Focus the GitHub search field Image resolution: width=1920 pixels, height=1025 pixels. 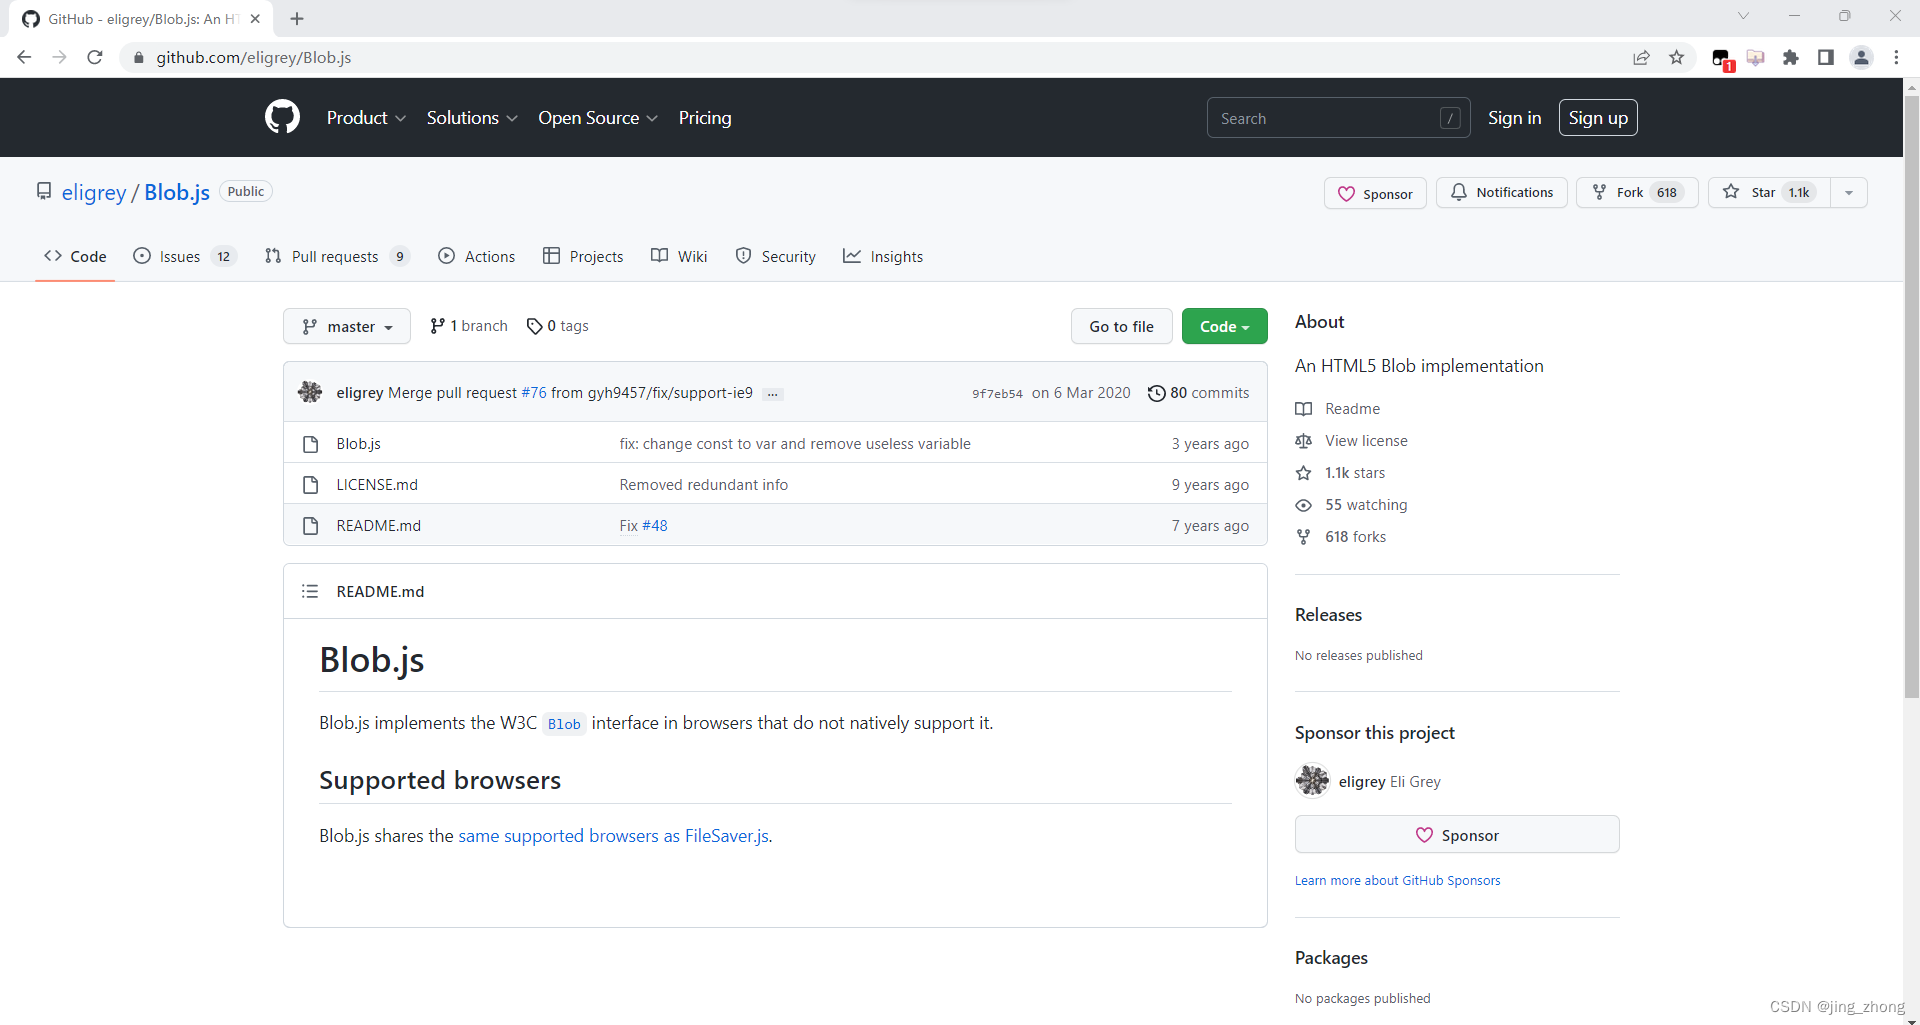point(1338,118)
